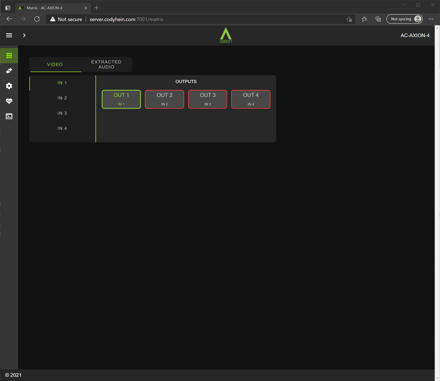The width and height of the screenshot is (440, 381).
Task: Open the Matrix grid sidebar icon
Action: click(x=9, y=56)
